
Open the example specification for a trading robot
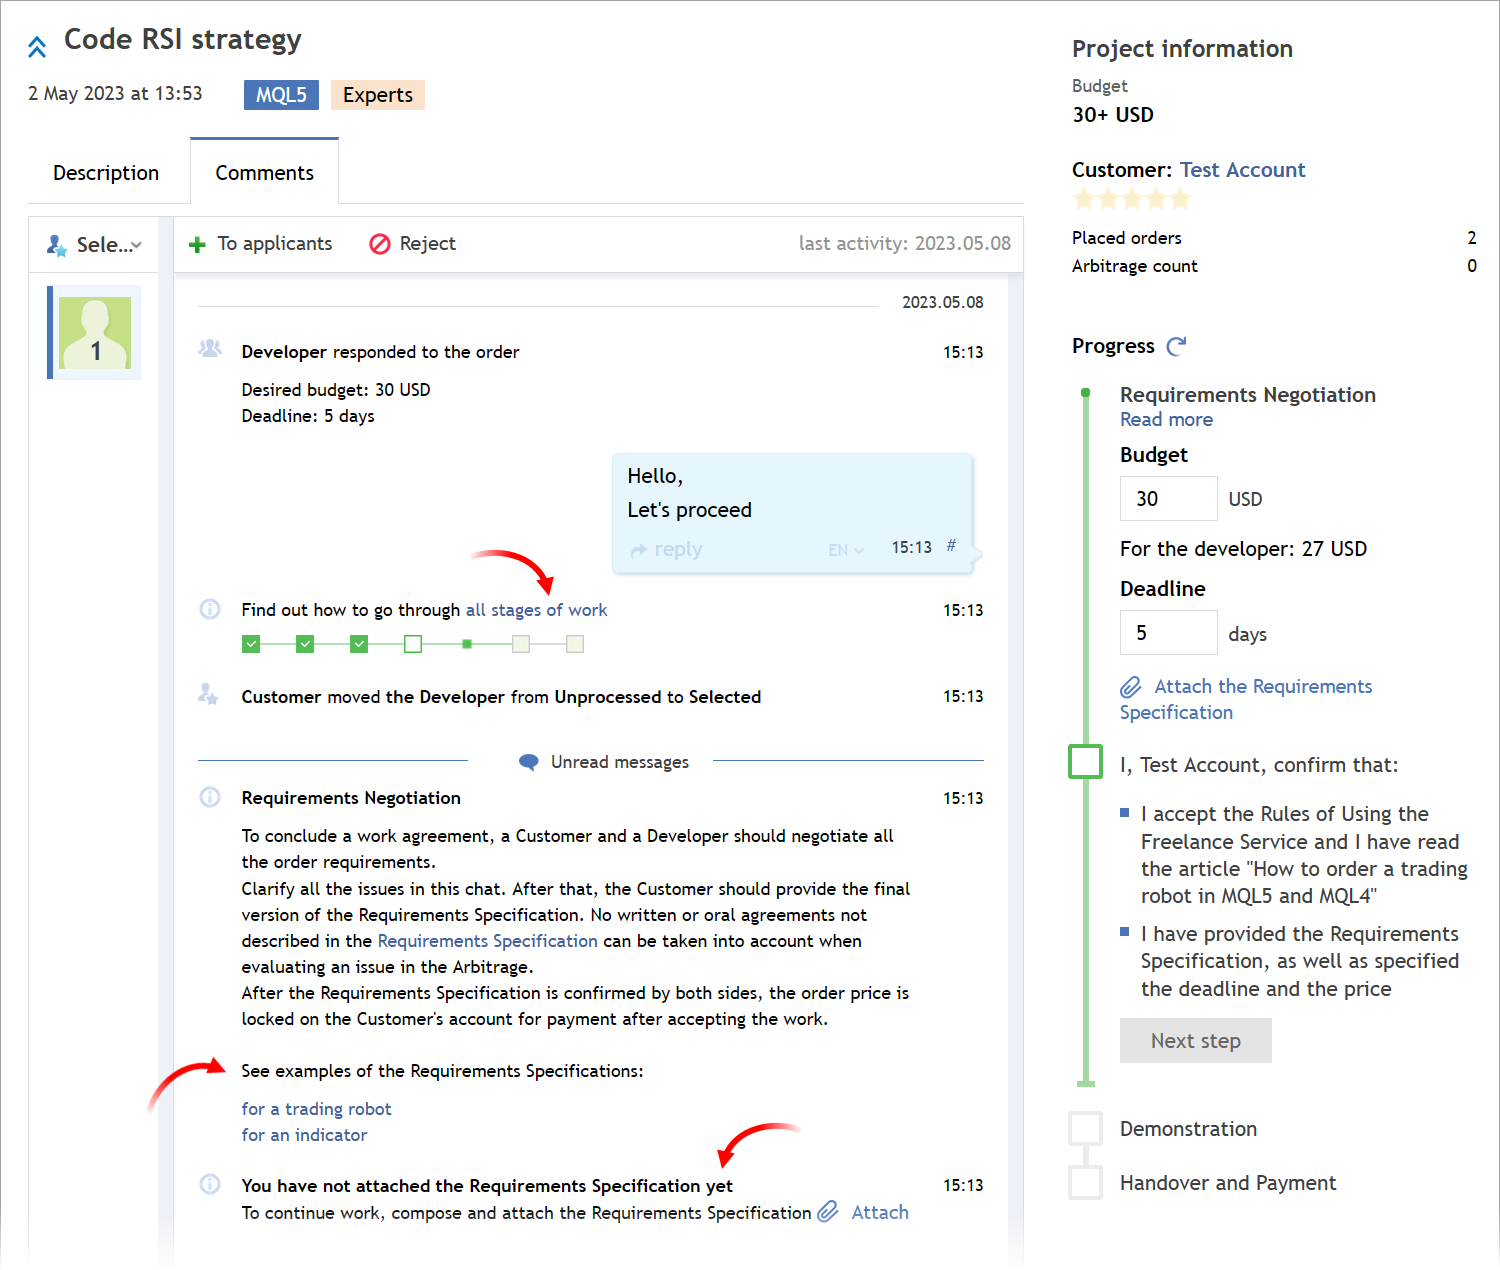(316, 1108)
